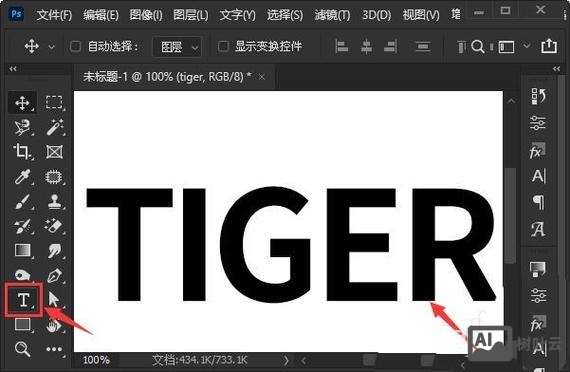Open the 图像(I) menu
Screen dimensions: 570x372
[146, 15]
